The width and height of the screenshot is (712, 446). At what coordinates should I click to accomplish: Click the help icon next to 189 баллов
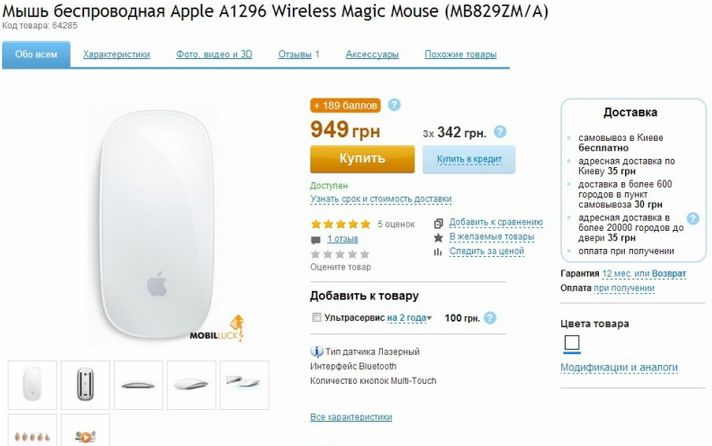pyautogui.click(x=394, y=104)
